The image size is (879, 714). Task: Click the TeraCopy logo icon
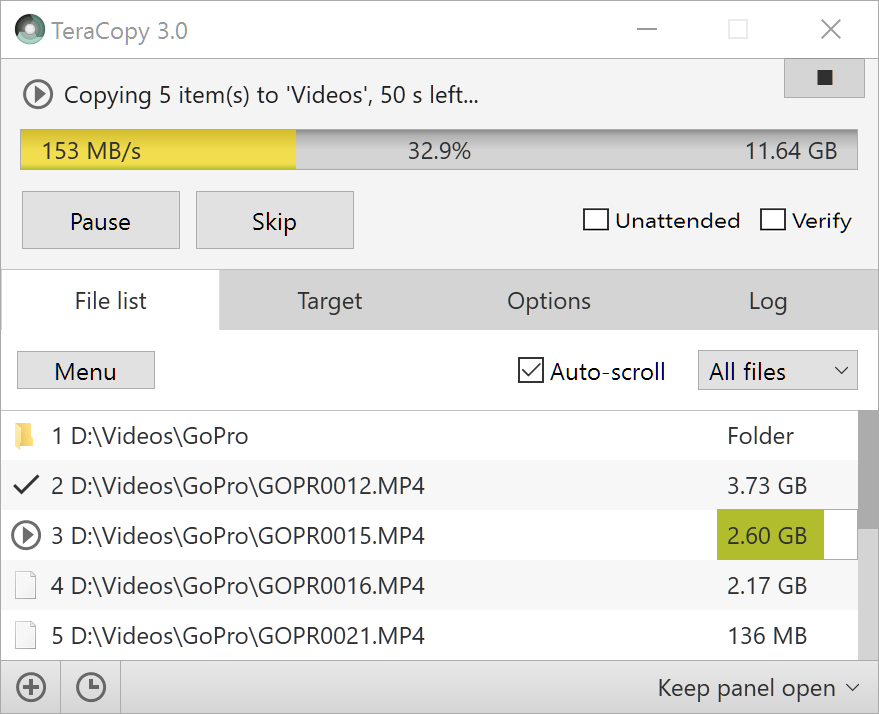pos(30,29)
